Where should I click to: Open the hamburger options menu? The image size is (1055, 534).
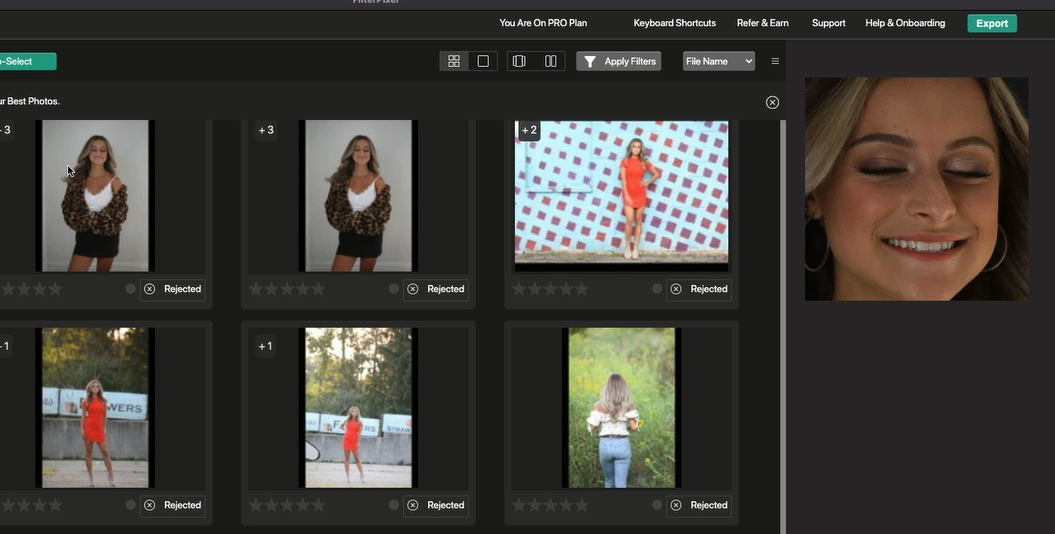point(775,61)
